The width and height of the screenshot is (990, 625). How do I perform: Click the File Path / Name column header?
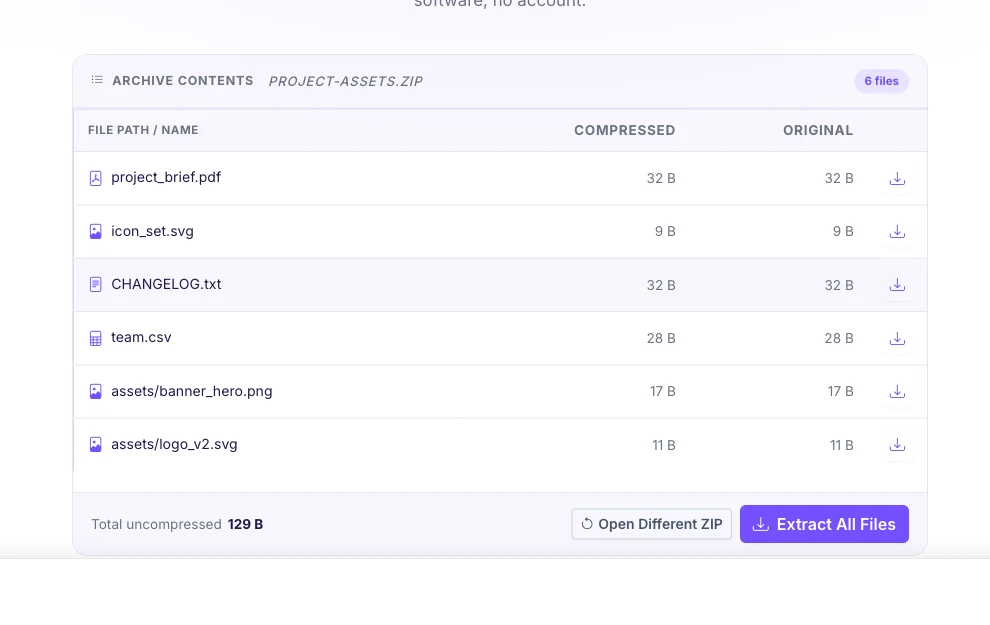pos(143,130)
